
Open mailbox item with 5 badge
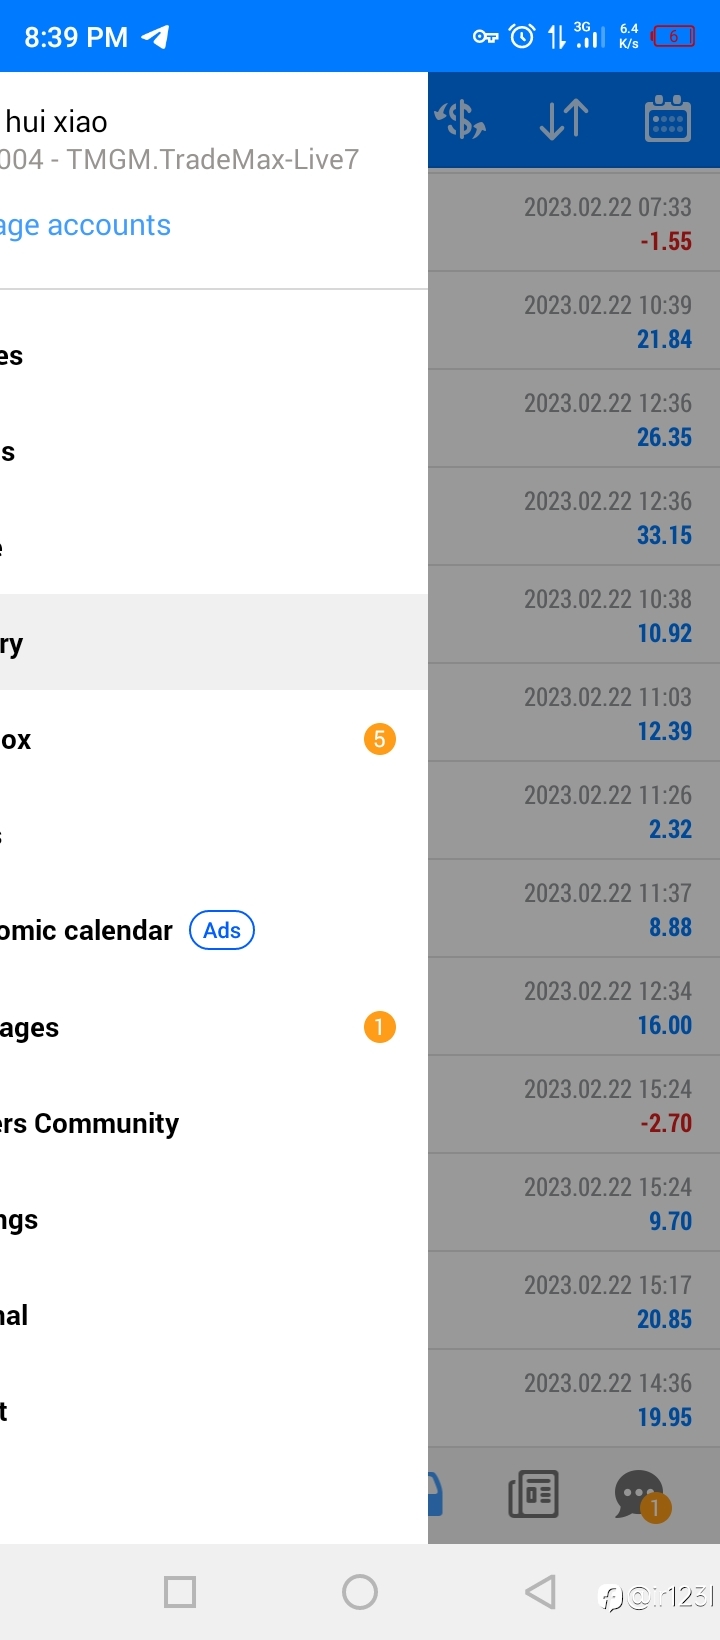214,739
